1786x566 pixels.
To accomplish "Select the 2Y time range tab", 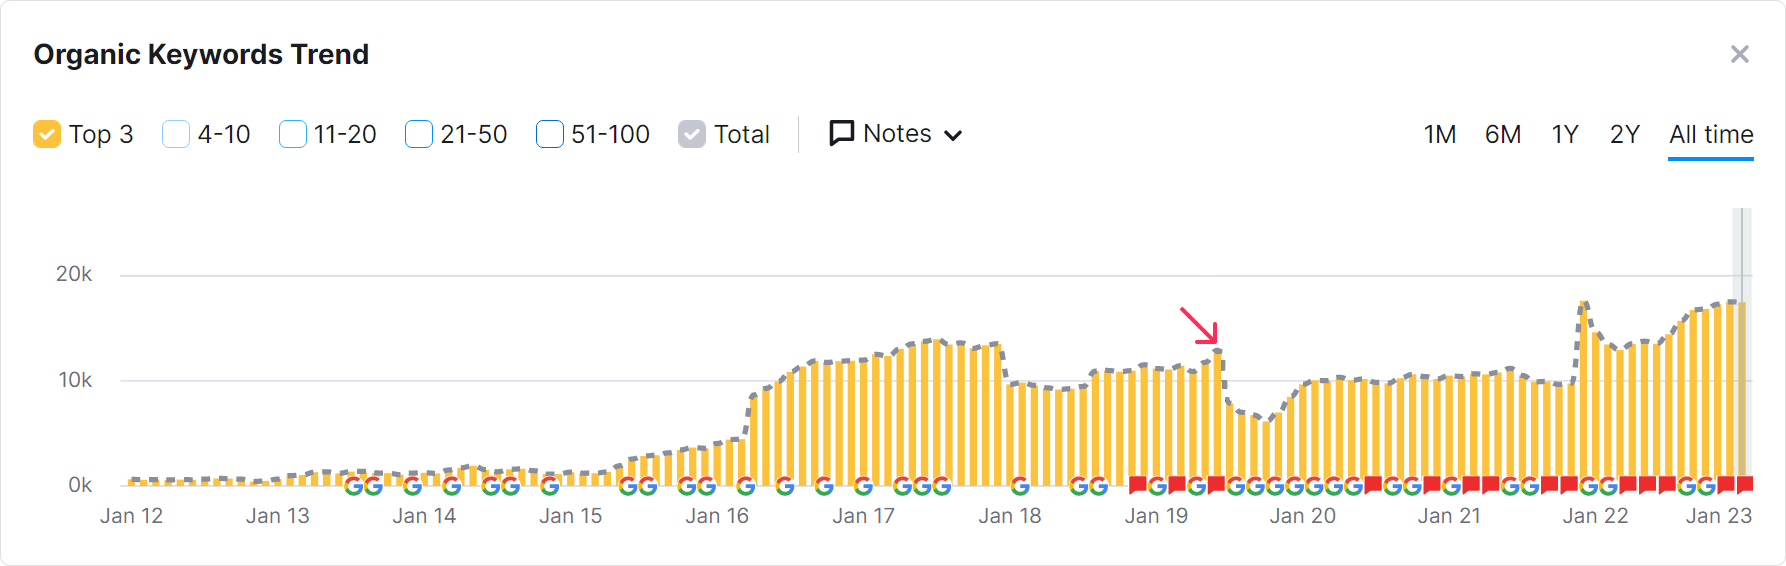I will click(x=1624, y=134).
